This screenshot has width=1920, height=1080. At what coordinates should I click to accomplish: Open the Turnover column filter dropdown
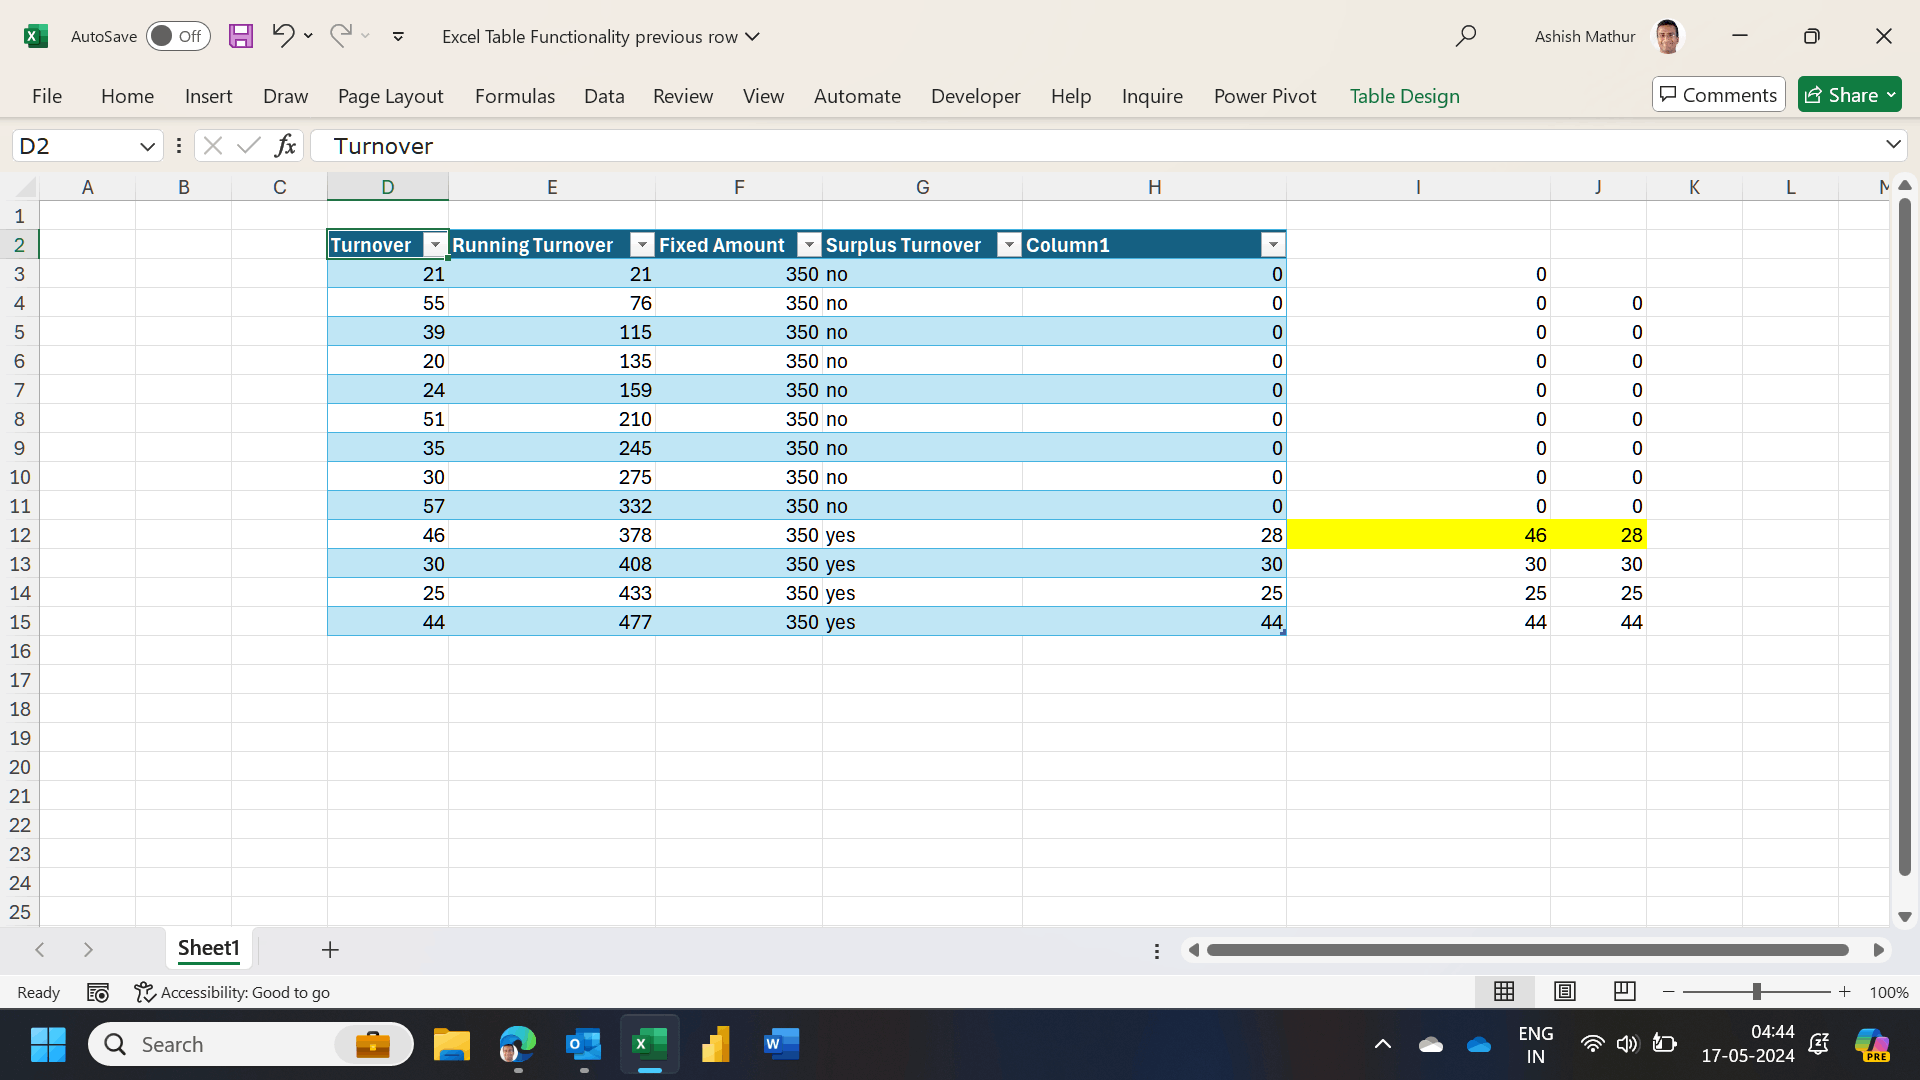pos(435,245)
